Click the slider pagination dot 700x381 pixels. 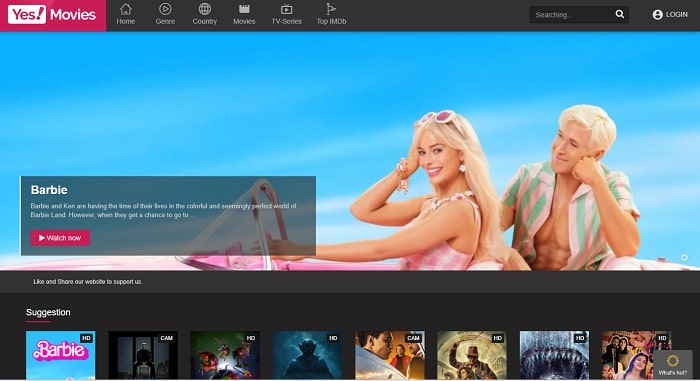684,257
